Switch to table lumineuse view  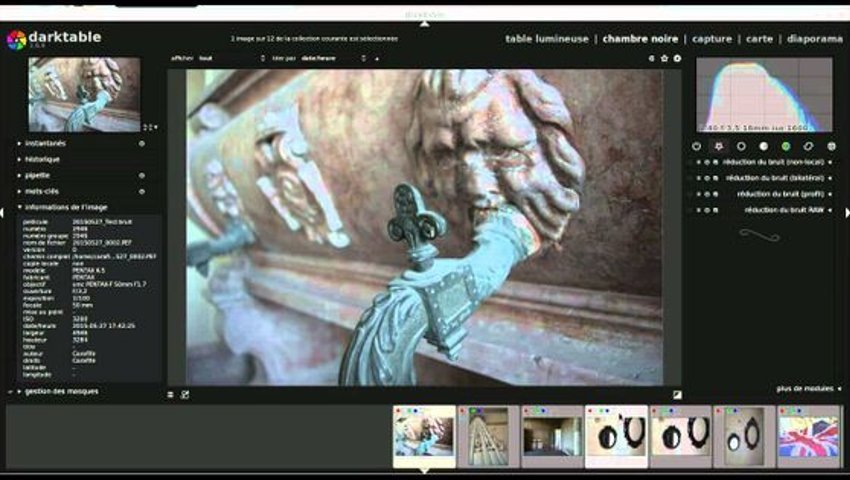tap(546, 39)
